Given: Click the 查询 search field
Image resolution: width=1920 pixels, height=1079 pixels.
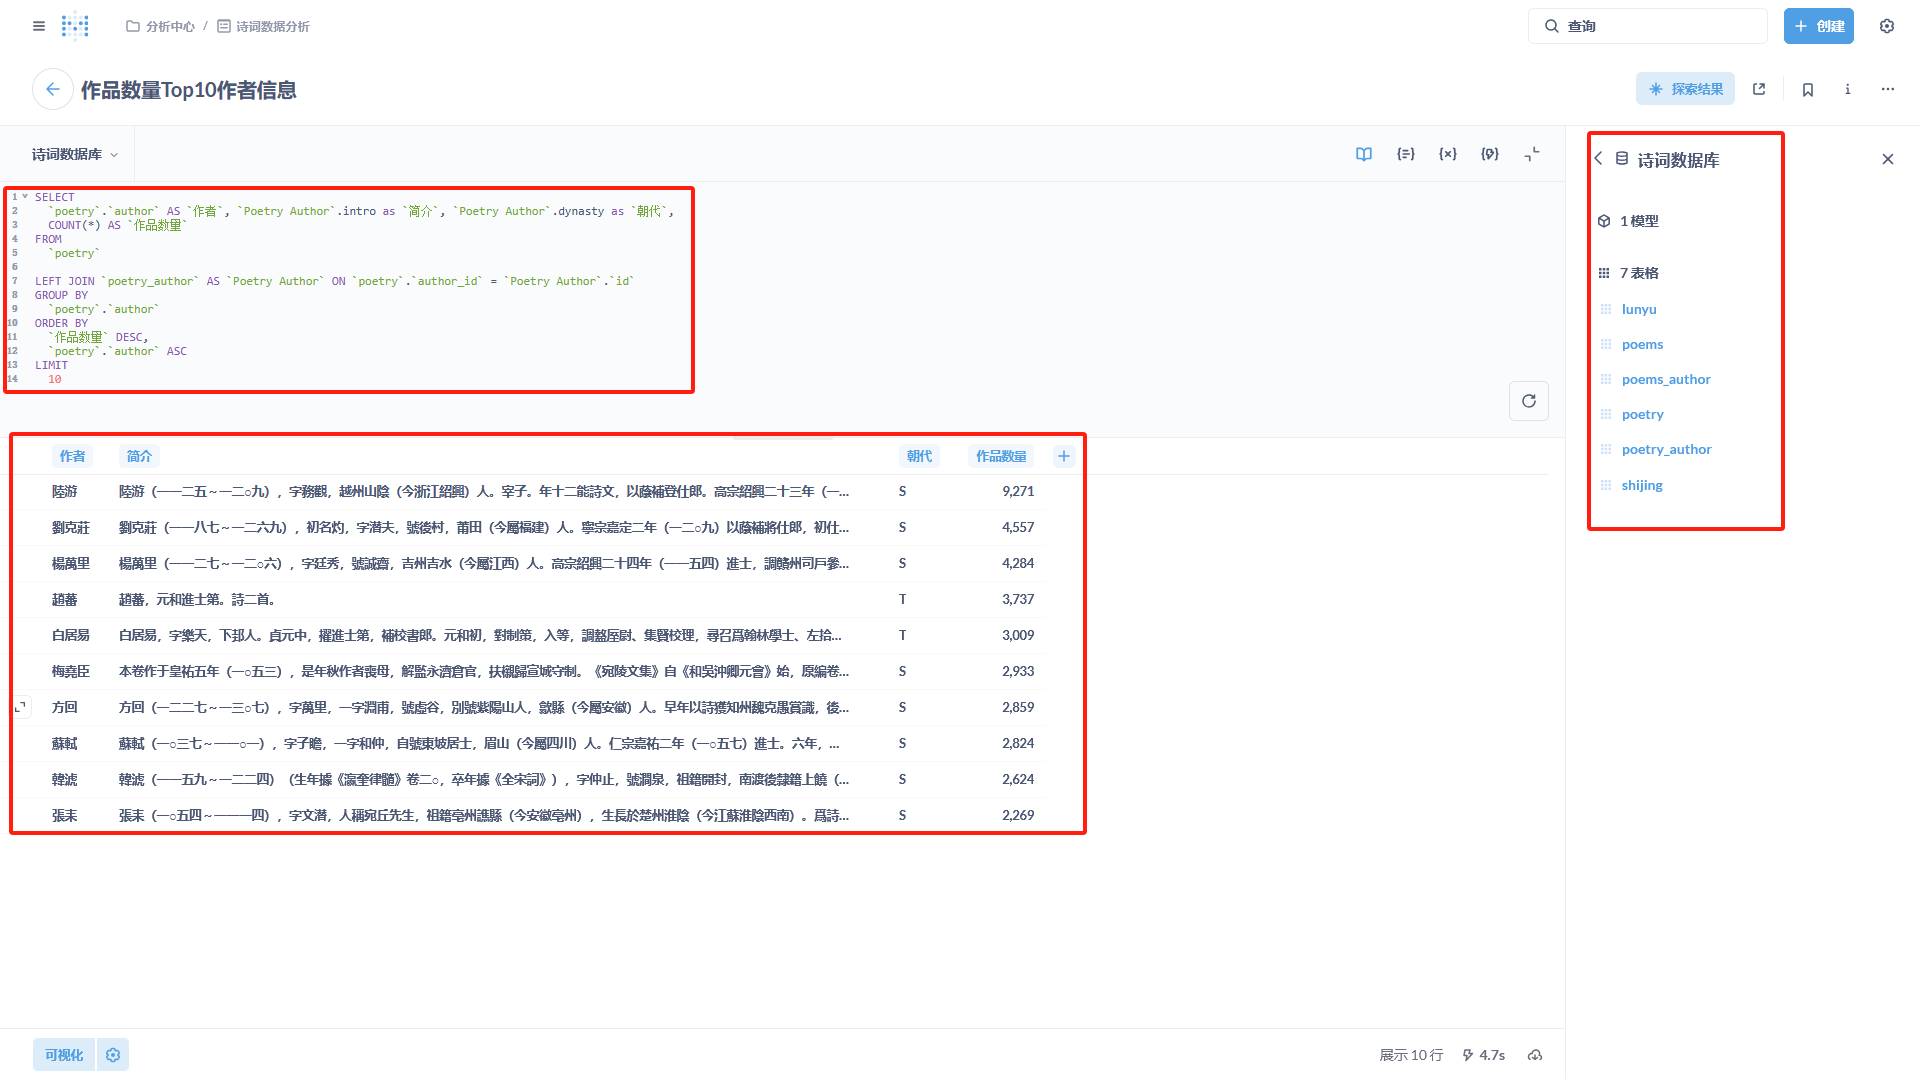Looking at the screenshot, I should (1648, 26).
